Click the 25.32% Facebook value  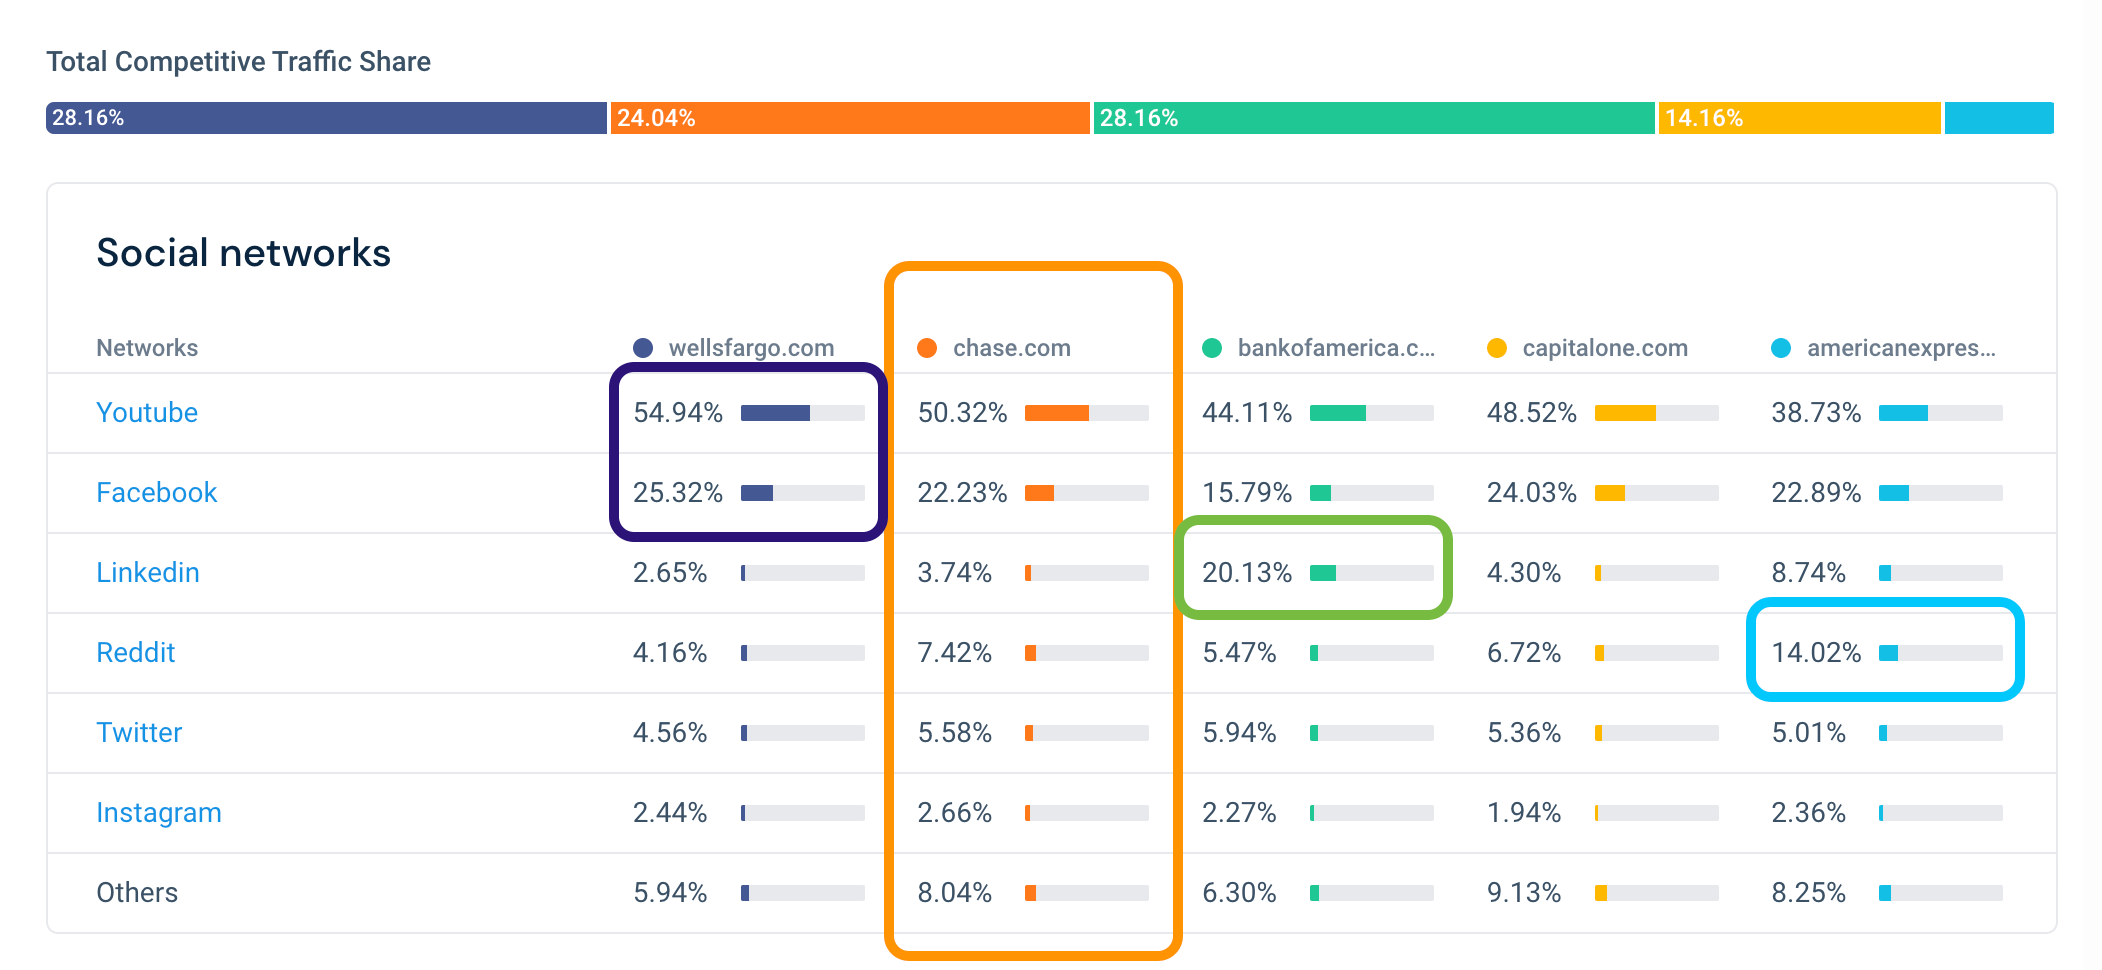pos(677,492)
